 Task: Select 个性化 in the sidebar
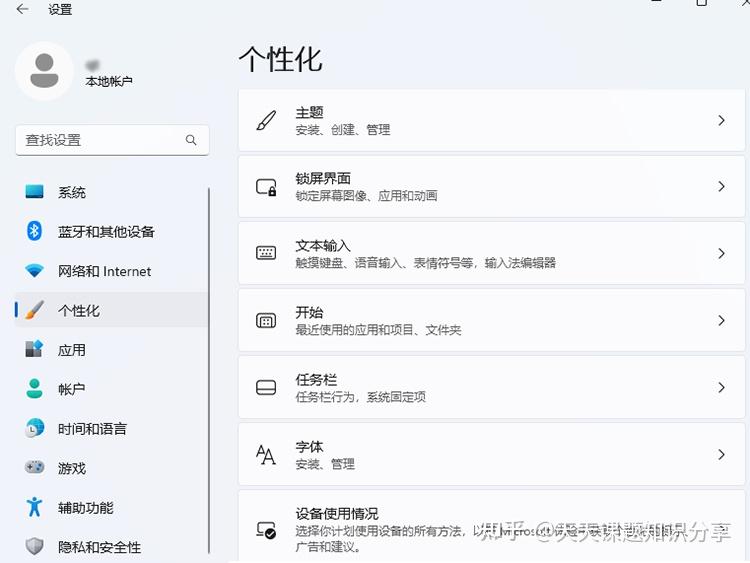coord(111,310)
